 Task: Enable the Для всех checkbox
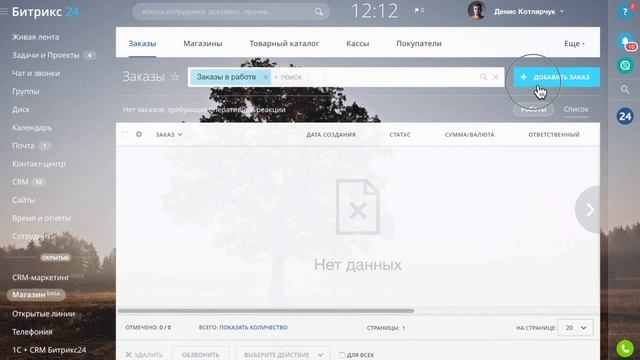342,355
